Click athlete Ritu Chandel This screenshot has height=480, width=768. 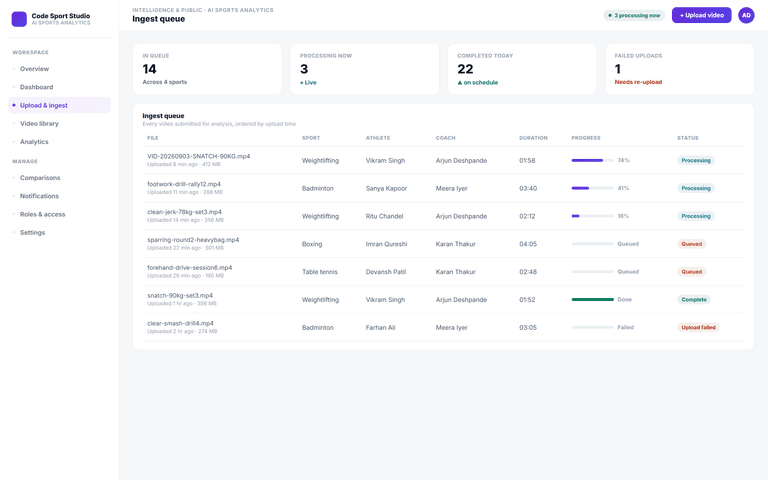pos(384,216)
